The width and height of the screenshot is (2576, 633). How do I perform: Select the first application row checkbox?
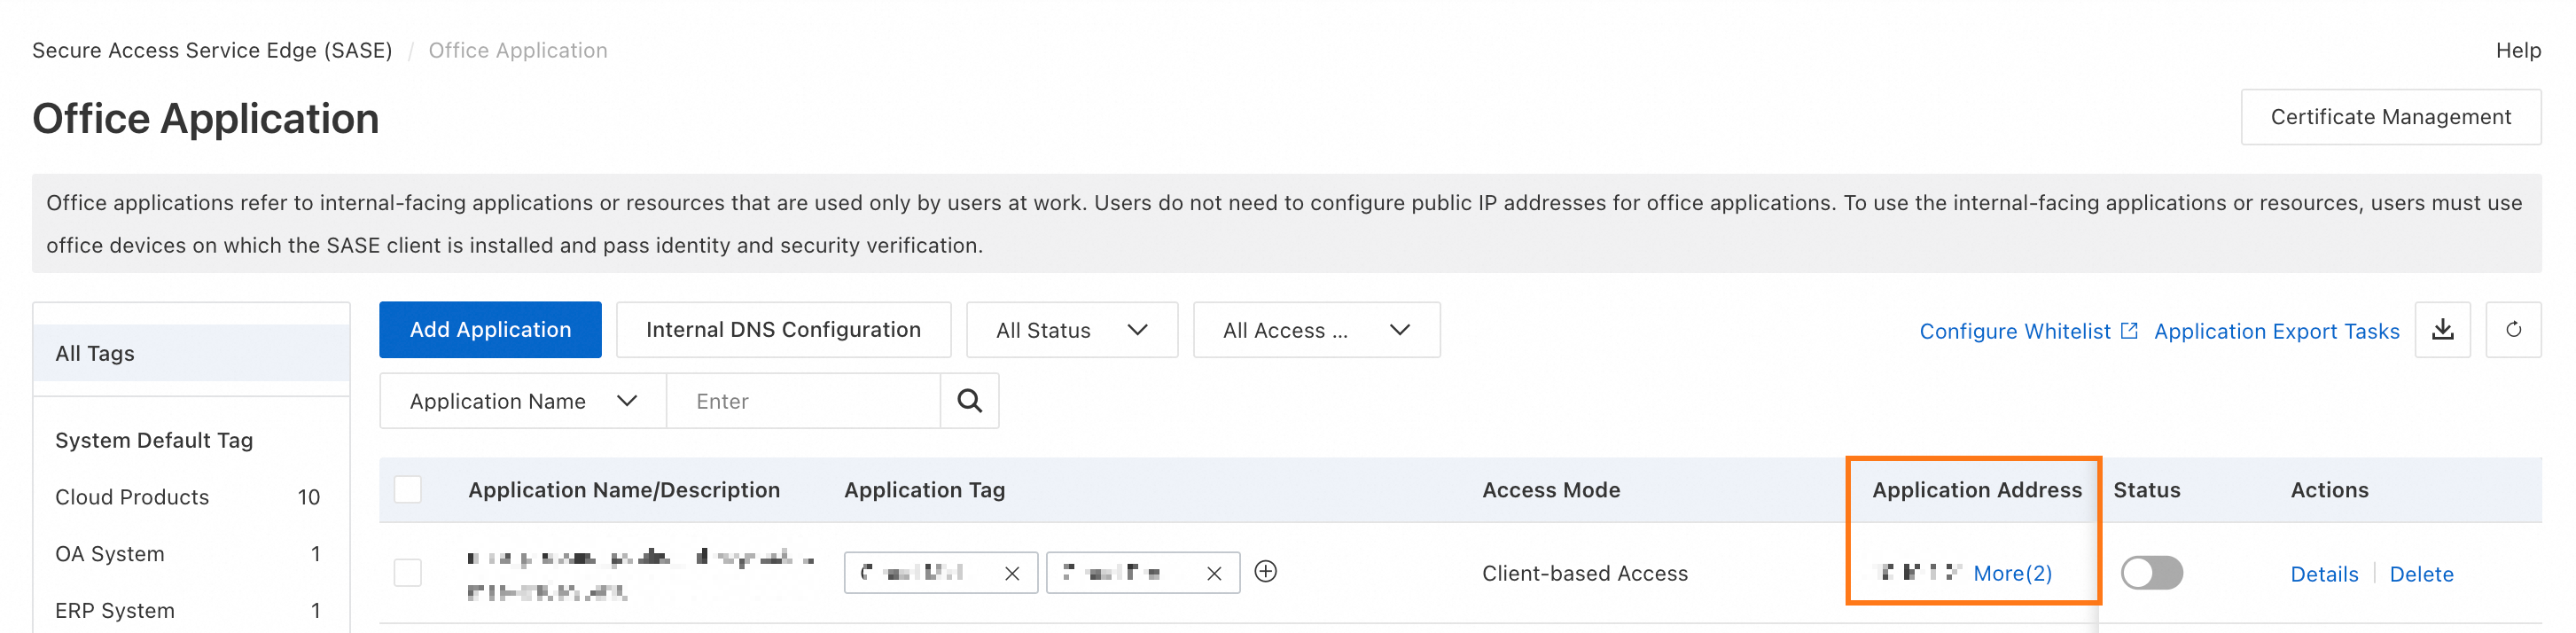point(408,573)
